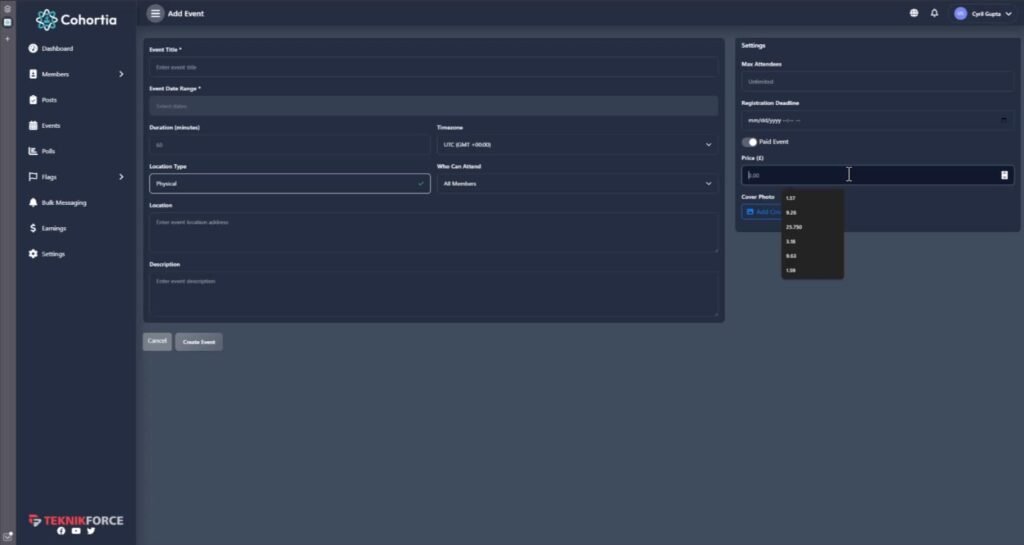
Task: Open the Timezone dropdown
Action: 577,144
